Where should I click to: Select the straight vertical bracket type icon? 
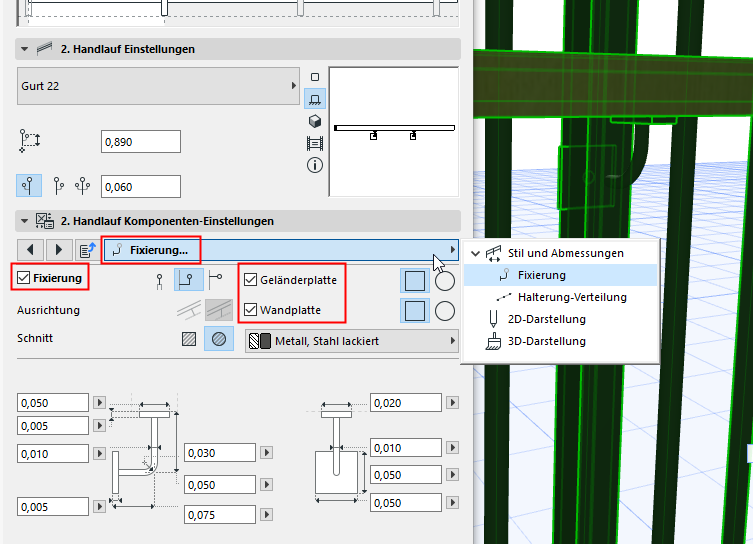pos(159,281)
